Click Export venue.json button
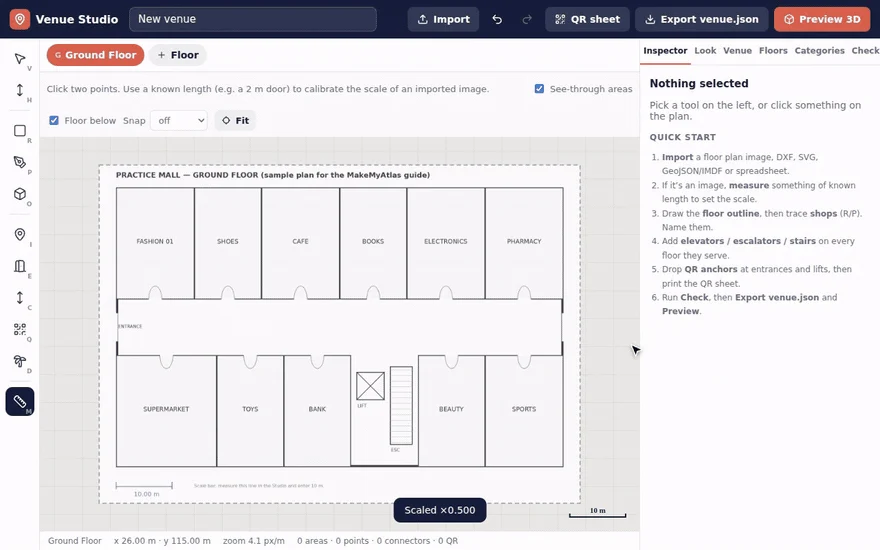 coord(702,19)
